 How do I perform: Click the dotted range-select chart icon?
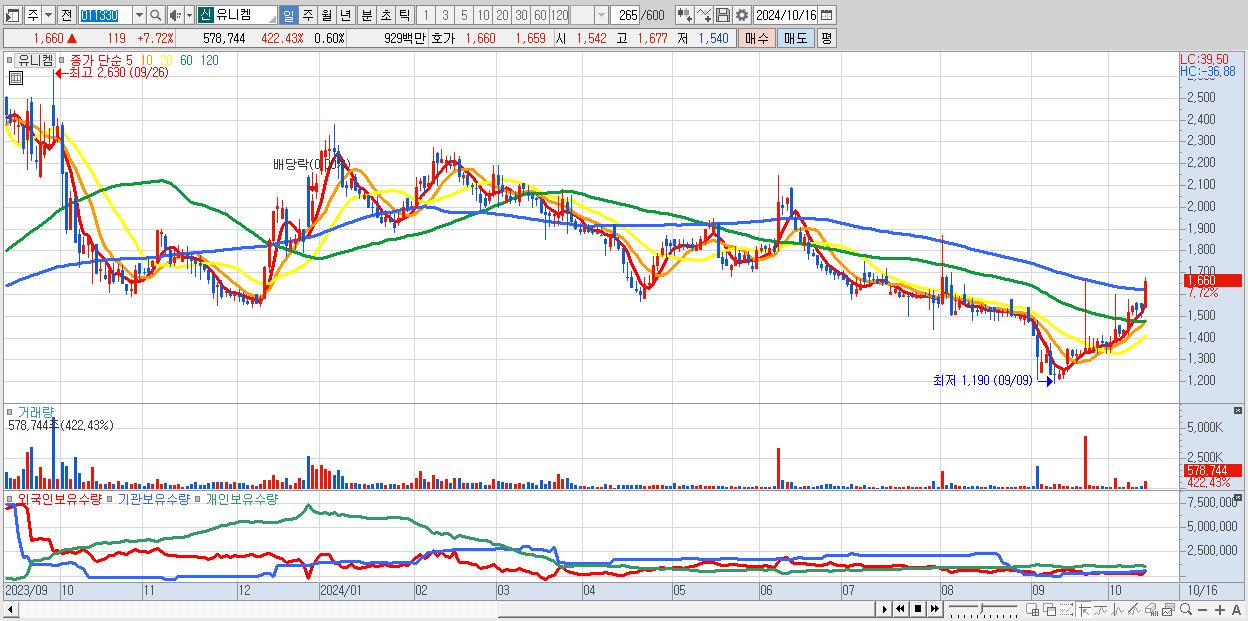pos(1066,609)
